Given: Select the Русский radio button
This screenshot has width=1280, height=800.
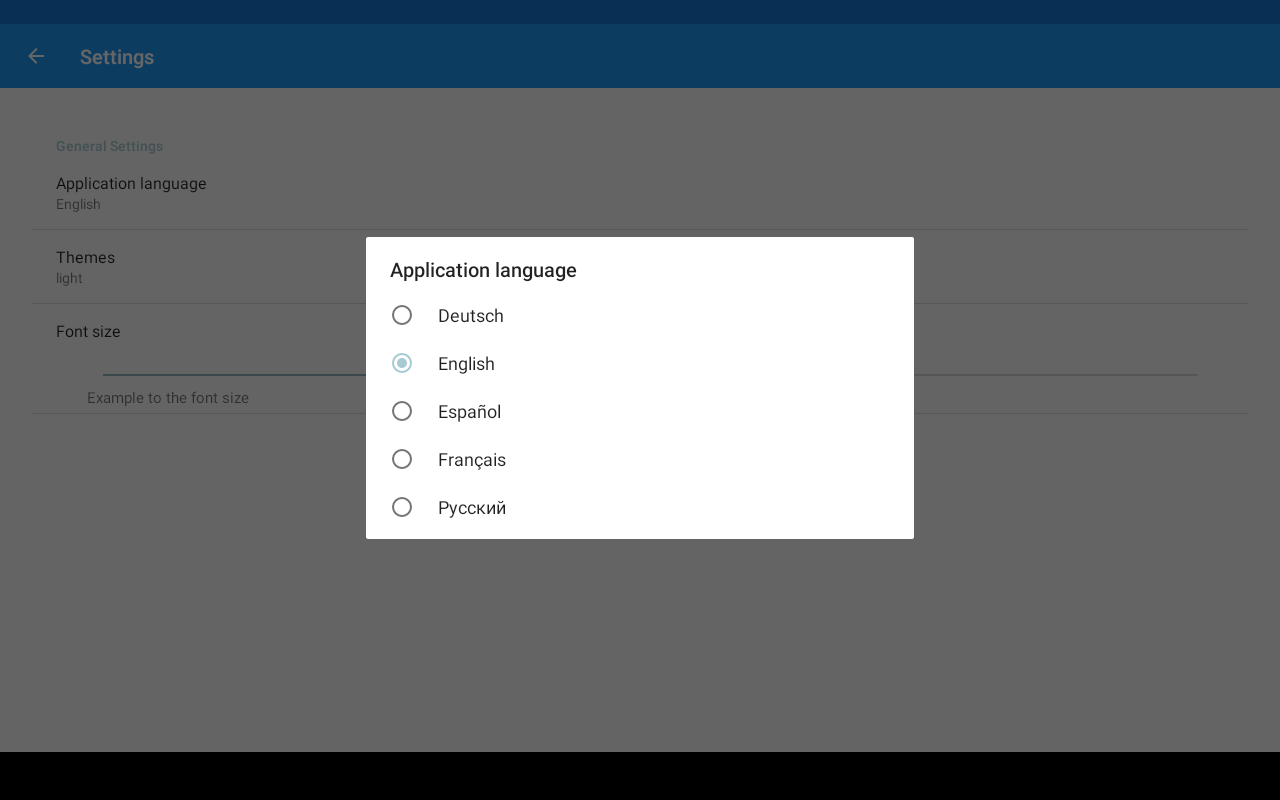Looking at the screenshot, I should (x=402, y=507).
